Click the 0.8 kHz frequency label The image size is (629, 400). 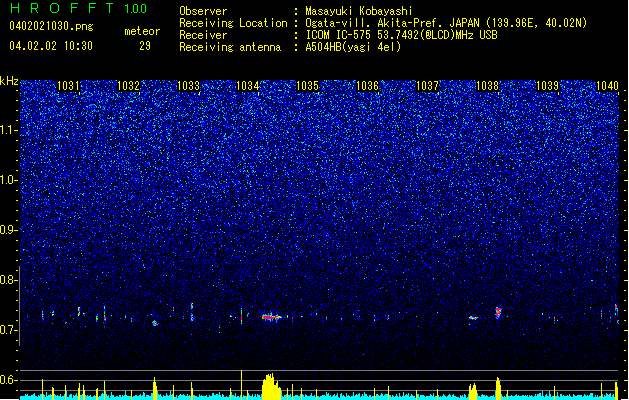(x=8, y=280)
